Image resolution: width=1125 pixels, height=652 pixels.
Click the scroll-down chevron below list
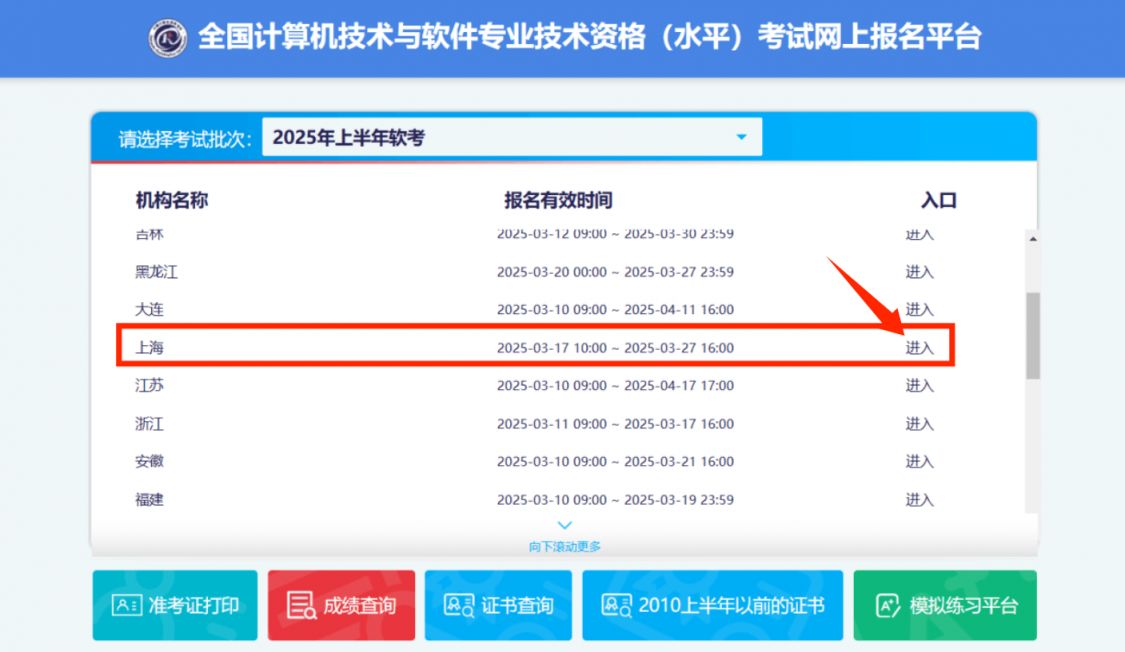pos(565,525)
